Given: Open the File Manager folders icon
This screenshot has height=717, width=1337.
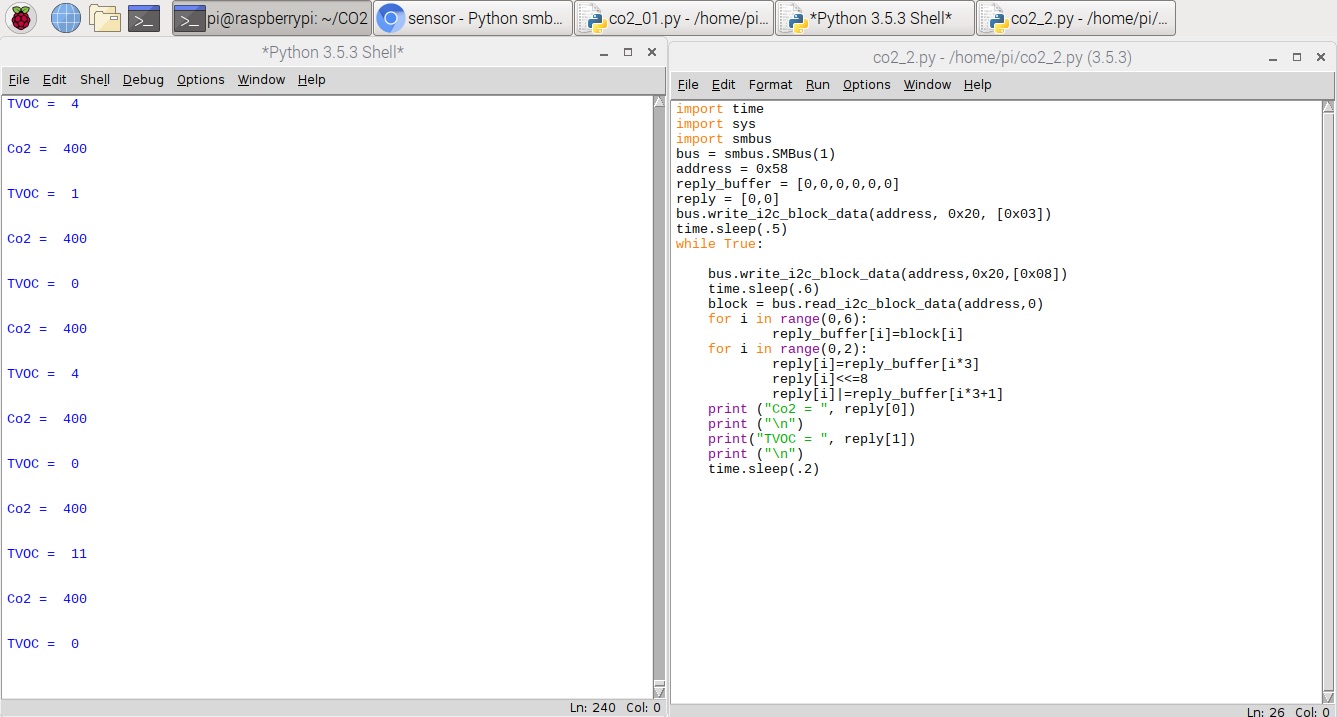Looking at the screenshot, I should (x=105, y=17).
